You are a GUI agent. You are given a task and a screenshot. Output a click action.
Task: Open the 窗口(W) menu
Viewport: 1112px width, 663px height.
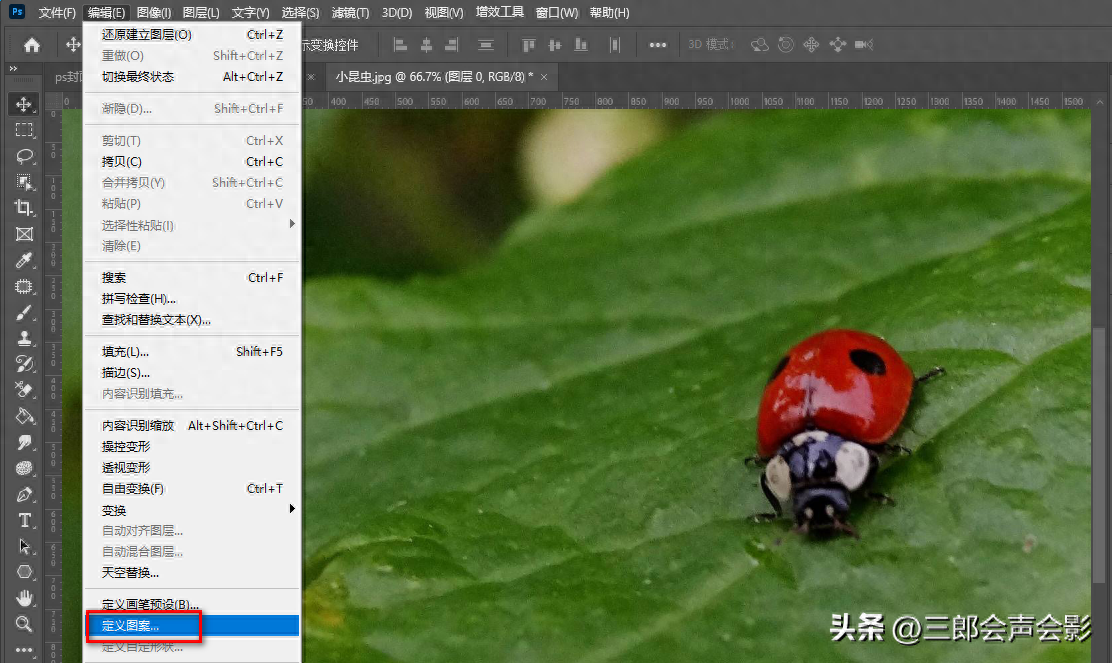tap(557, 13)
